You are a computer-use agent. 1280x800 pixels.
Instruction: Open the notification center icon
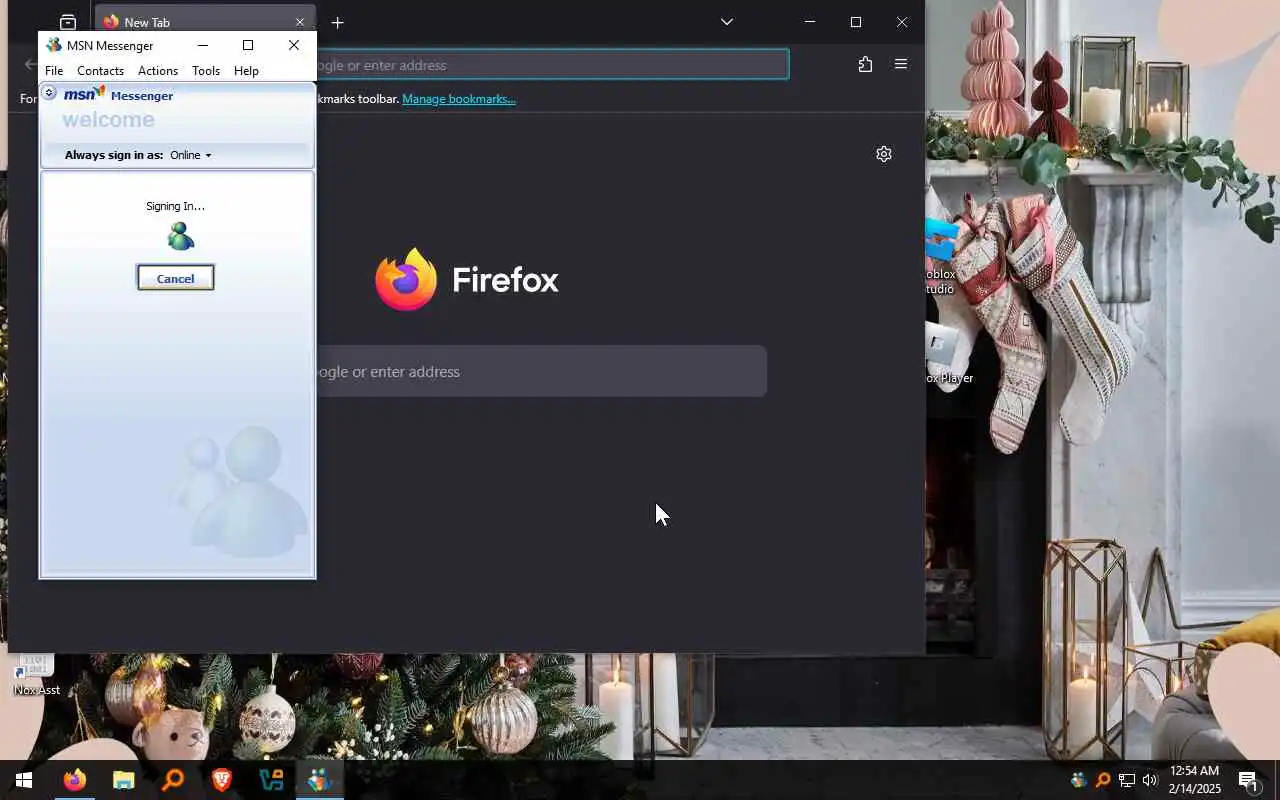pyautogui.click(x=1248, y=780)
